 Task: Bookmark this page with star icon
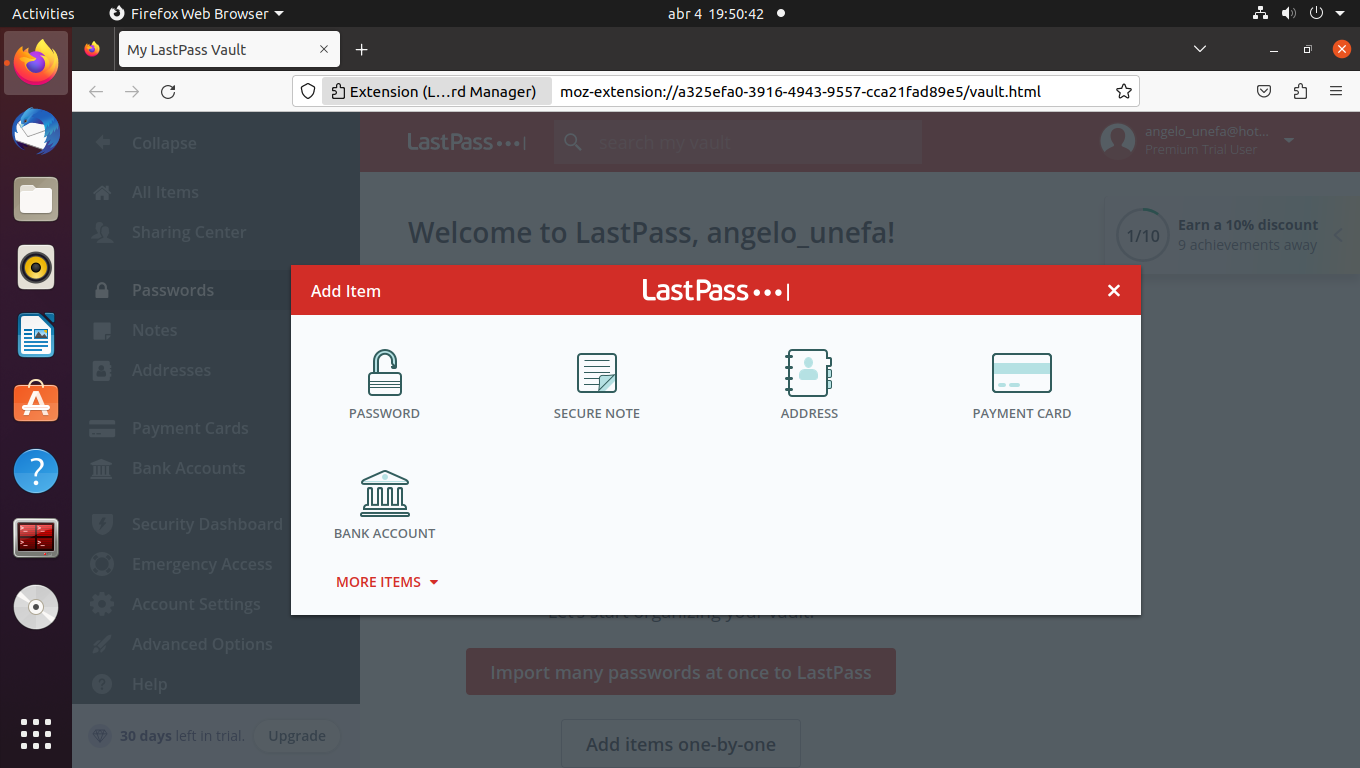click(1124, 91)
